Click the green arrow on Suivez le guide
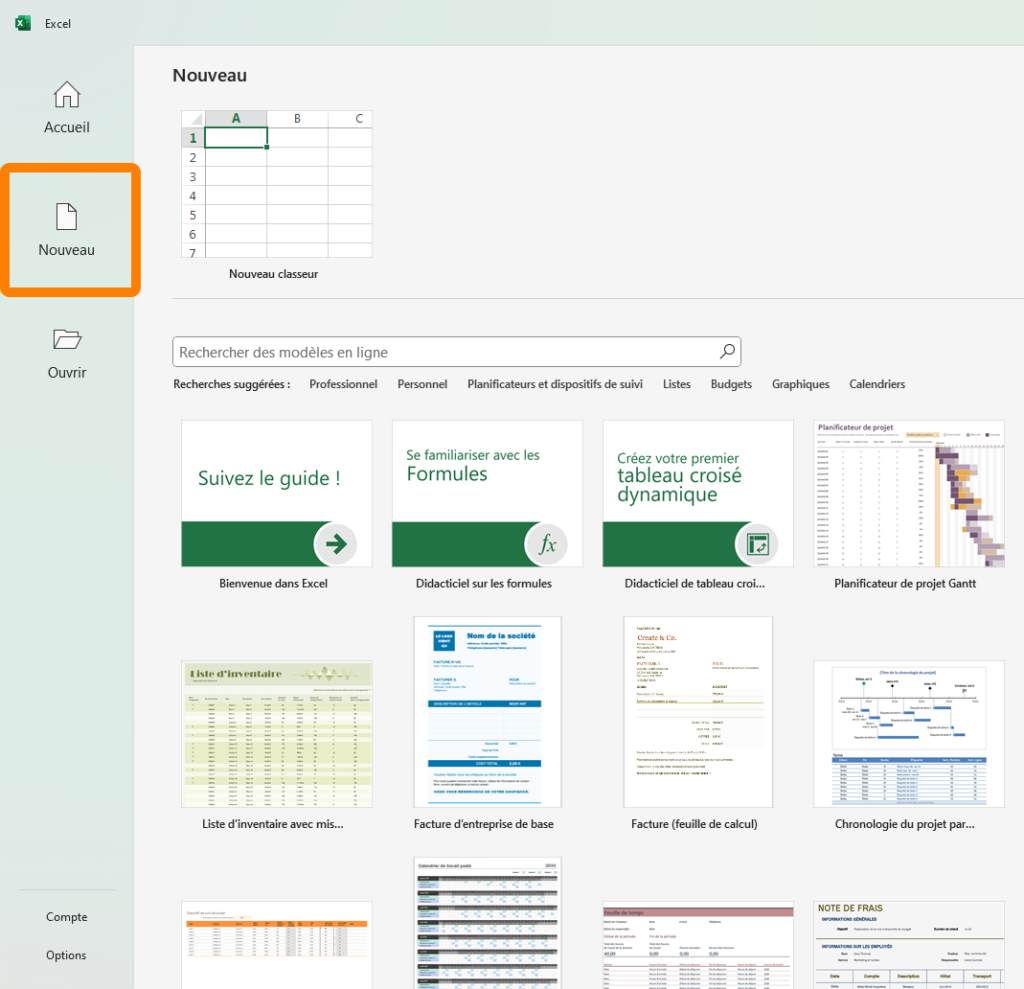Viewport: 1024px width, 989px height. click(x=336, y=543)
